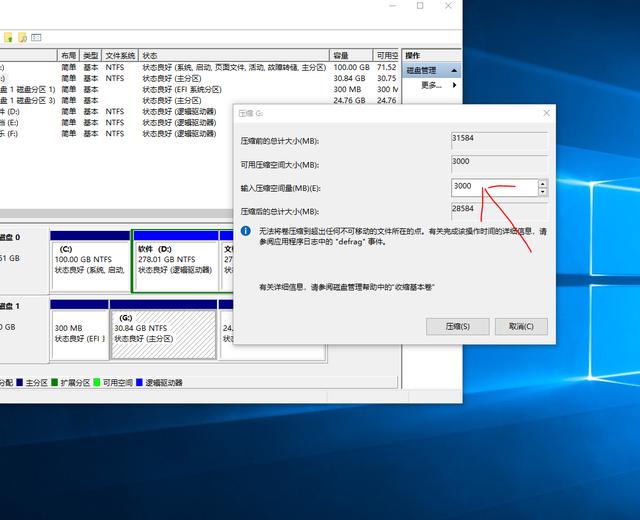Confirm with the 压缩(S) button
Image resolution: width=640 pixels, height=520 pixels.
point(458,327)
